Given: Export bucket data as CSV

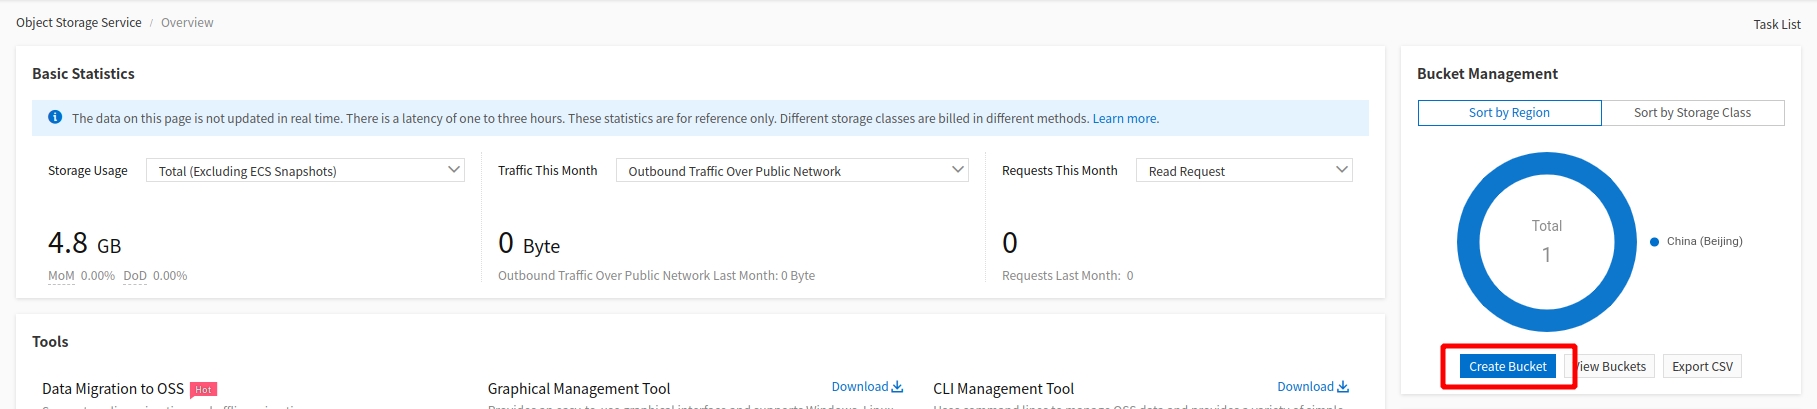Looking at the screenshot, I should [x=1702, y=367].
